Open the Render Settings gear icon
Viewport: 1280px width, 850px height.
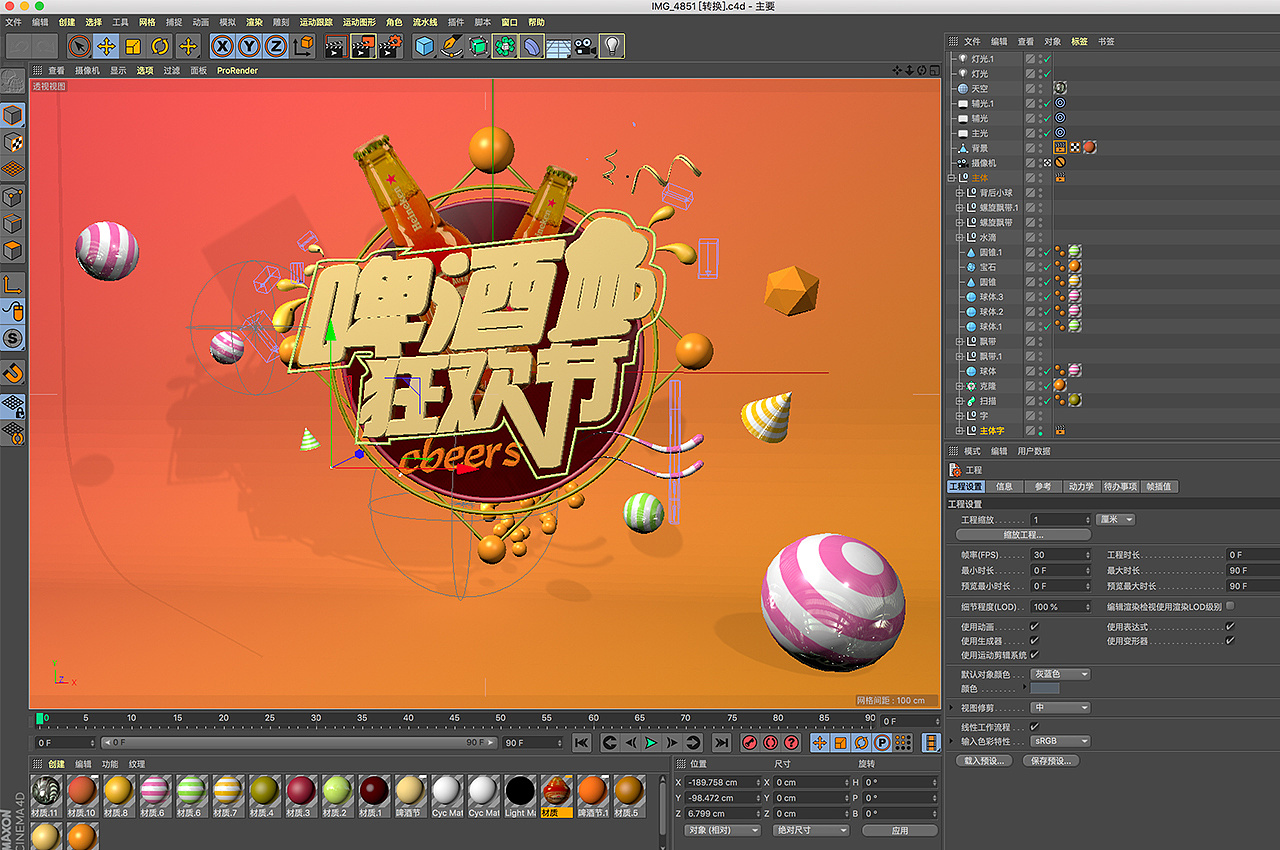click(388, 46)
